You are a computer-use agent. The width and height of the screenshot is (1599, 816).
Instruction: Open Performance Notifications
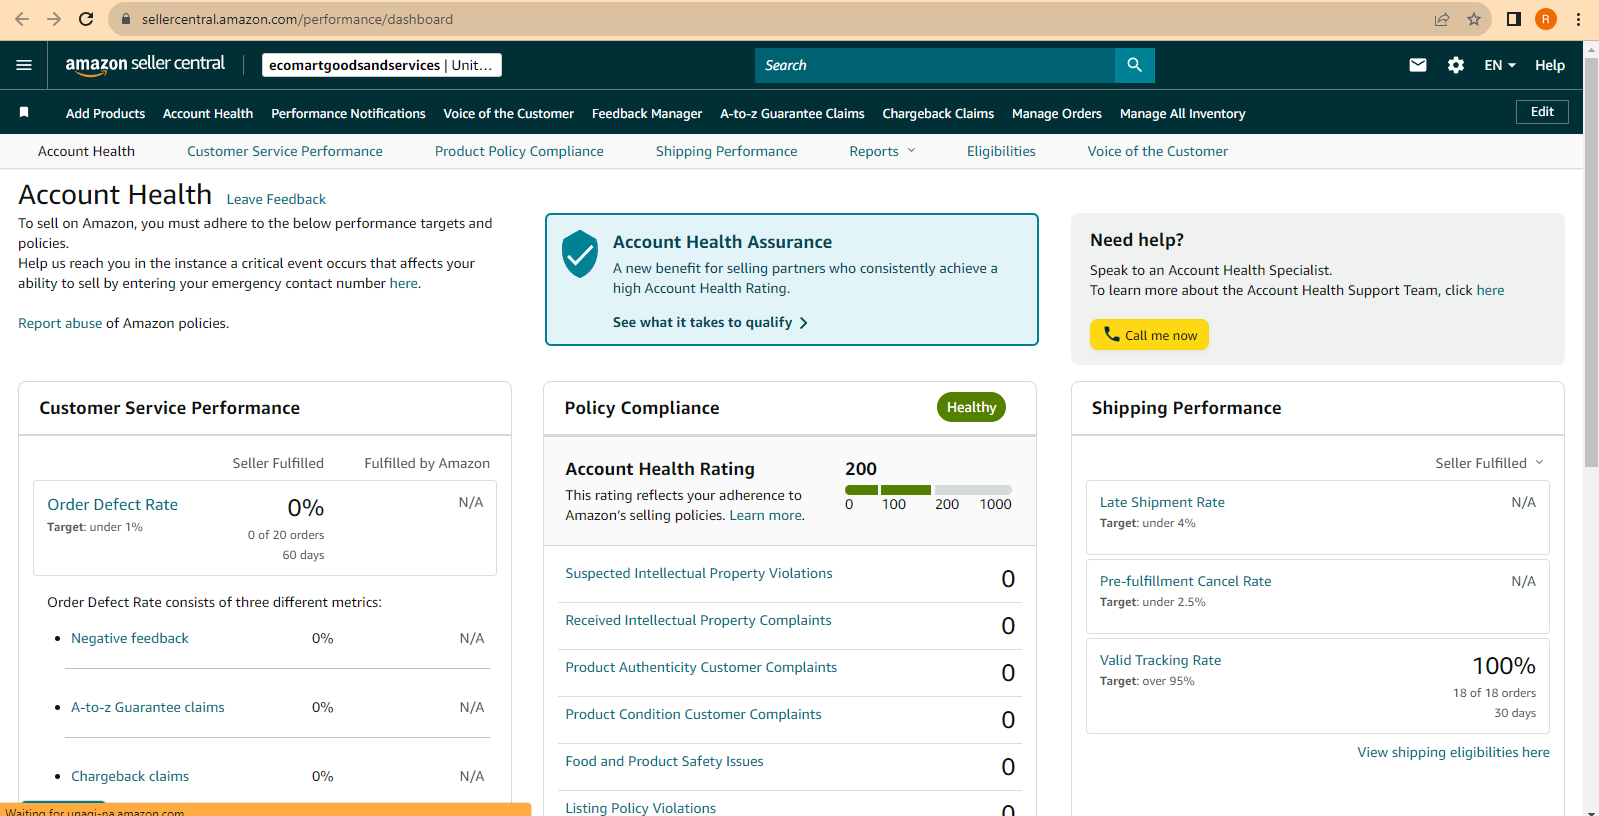click(348, 113)
